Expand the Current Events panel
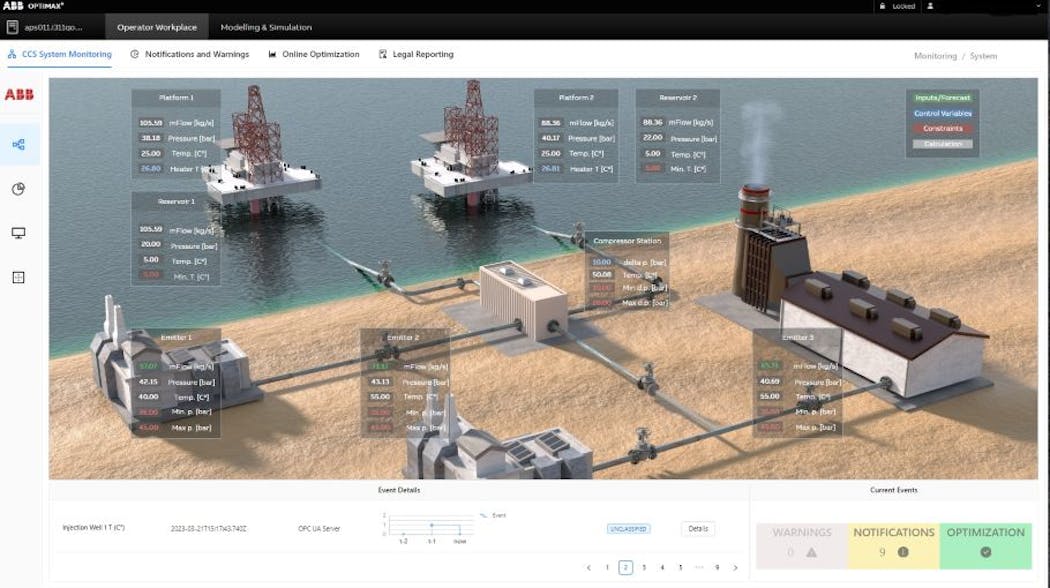Screen dimensions: 1050x588 tap(893, 489)
